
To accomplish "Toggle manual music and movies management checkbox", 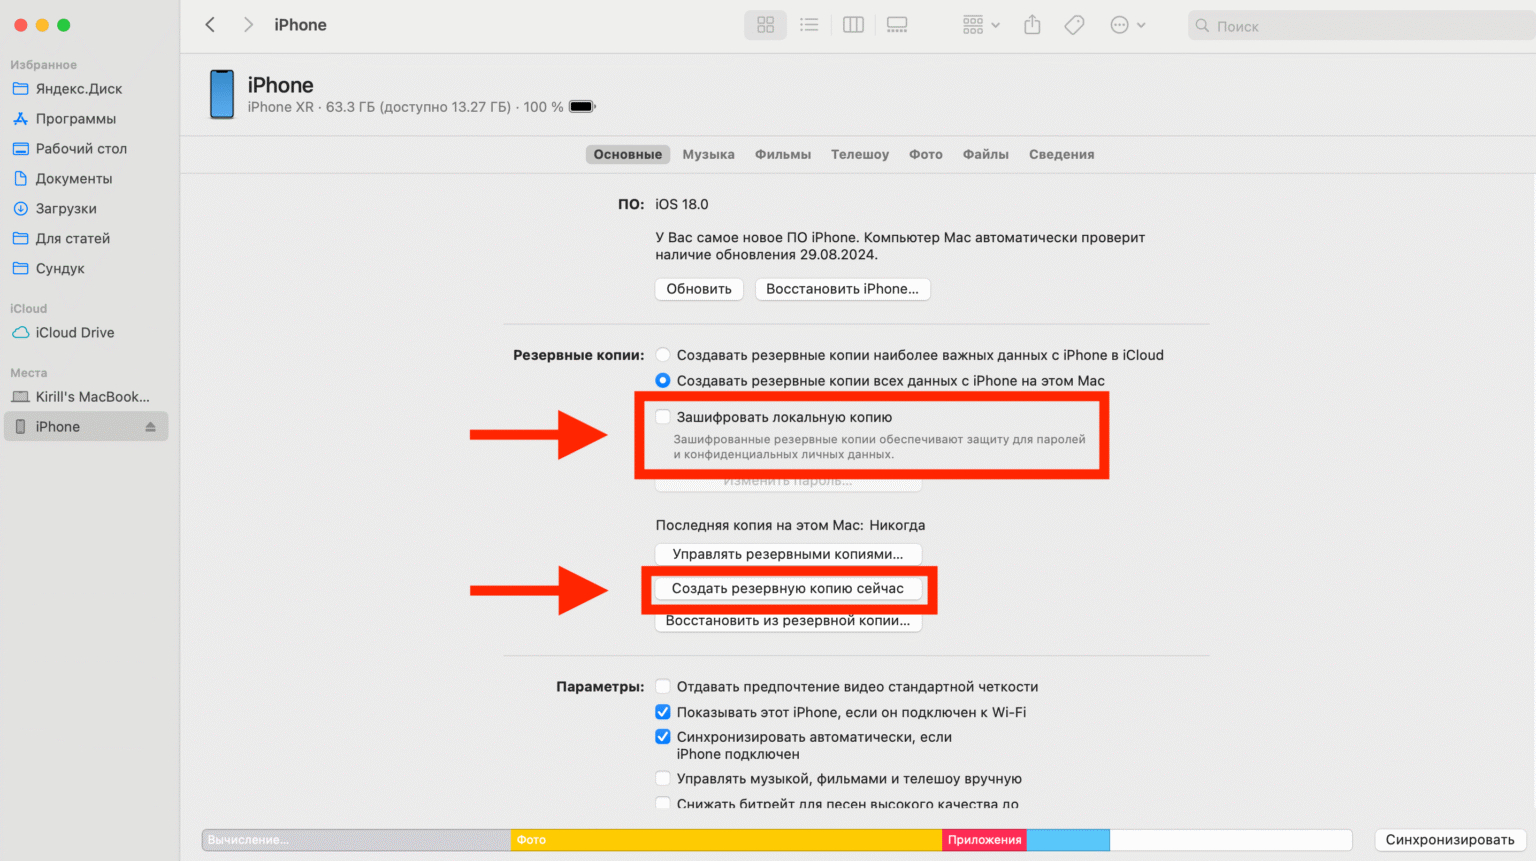I will pos(663,778).
